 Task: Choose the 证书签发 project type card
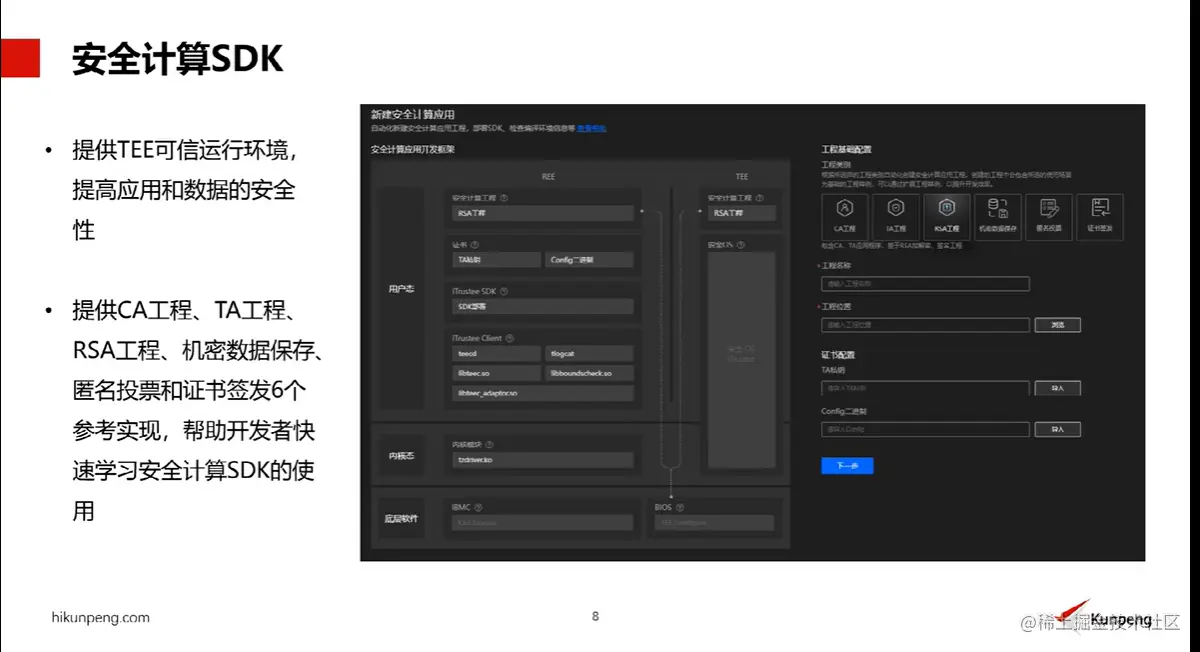pyautogui.click(x=1100, y=216)
